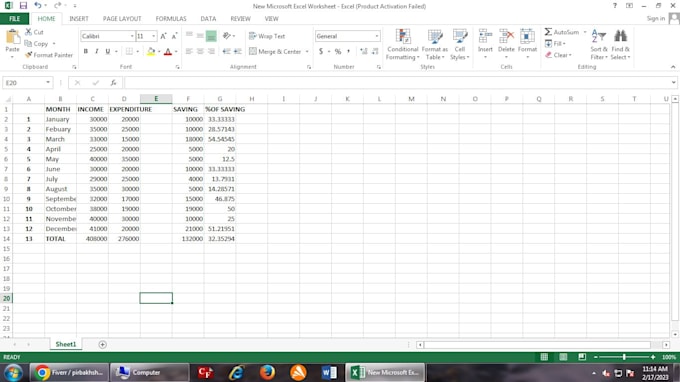Select column E header
Viewport: 680px width, 382px height.
click(156, 99)
